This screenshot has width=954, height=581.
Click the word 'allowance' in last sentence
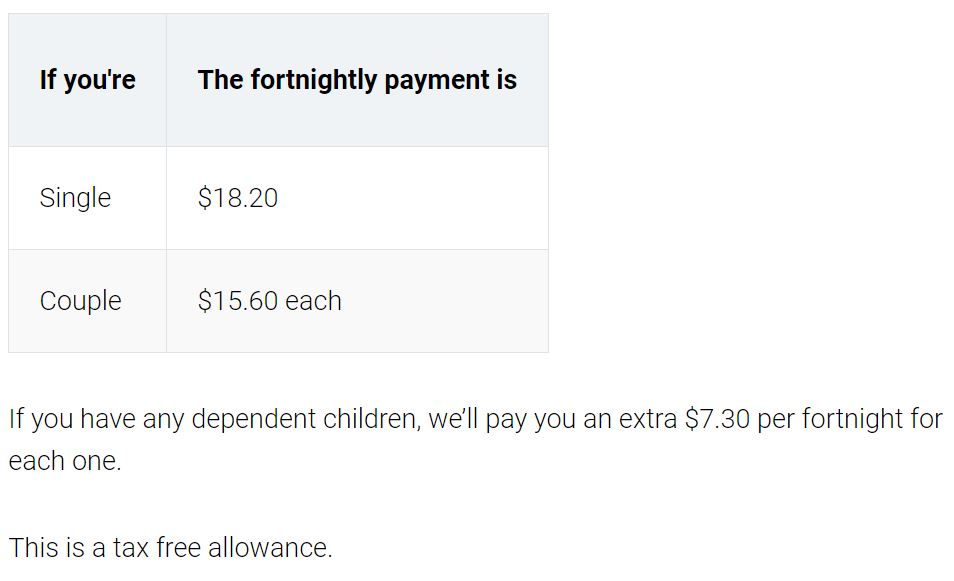point(270,548)
